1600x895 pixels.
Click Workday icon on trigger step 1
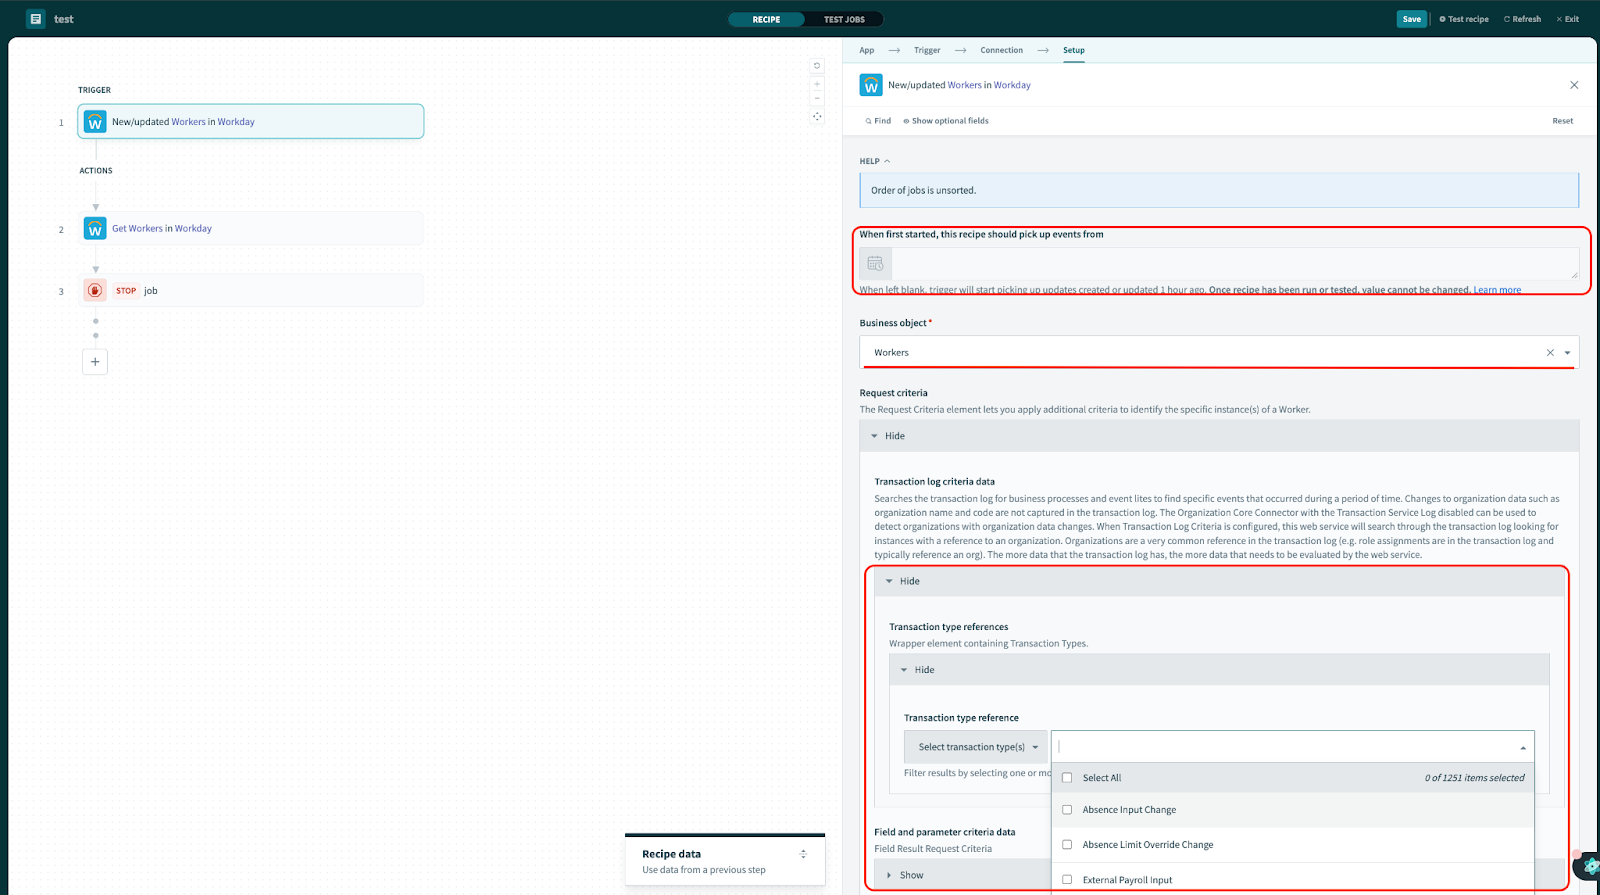(95, 122)
